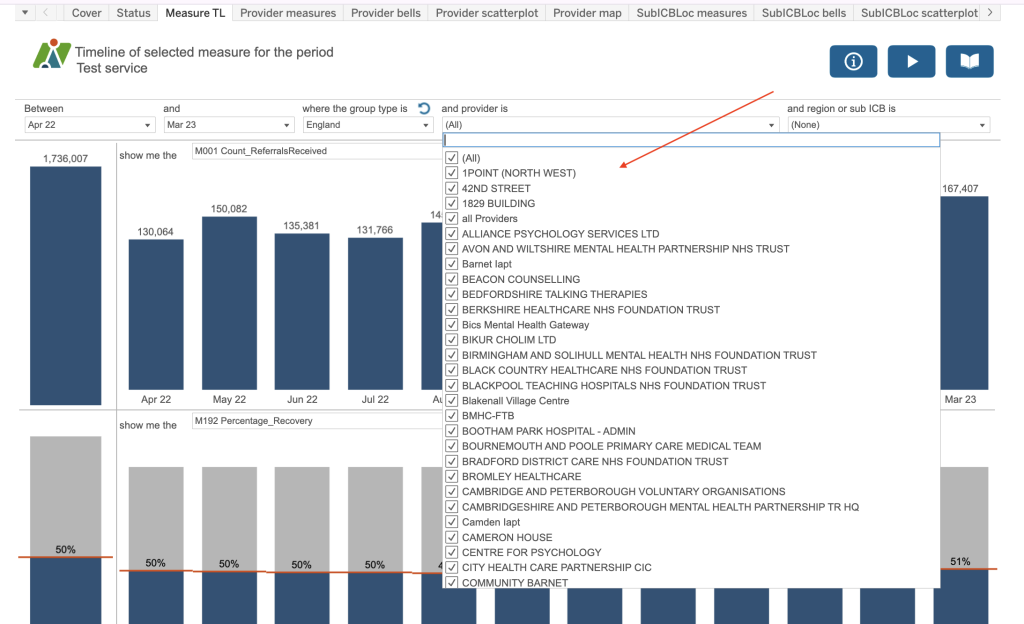The height and width of the screenshot is (624, 1024).
Task: Open the region or sub ICB dropdown
Action: click(888, 125)
